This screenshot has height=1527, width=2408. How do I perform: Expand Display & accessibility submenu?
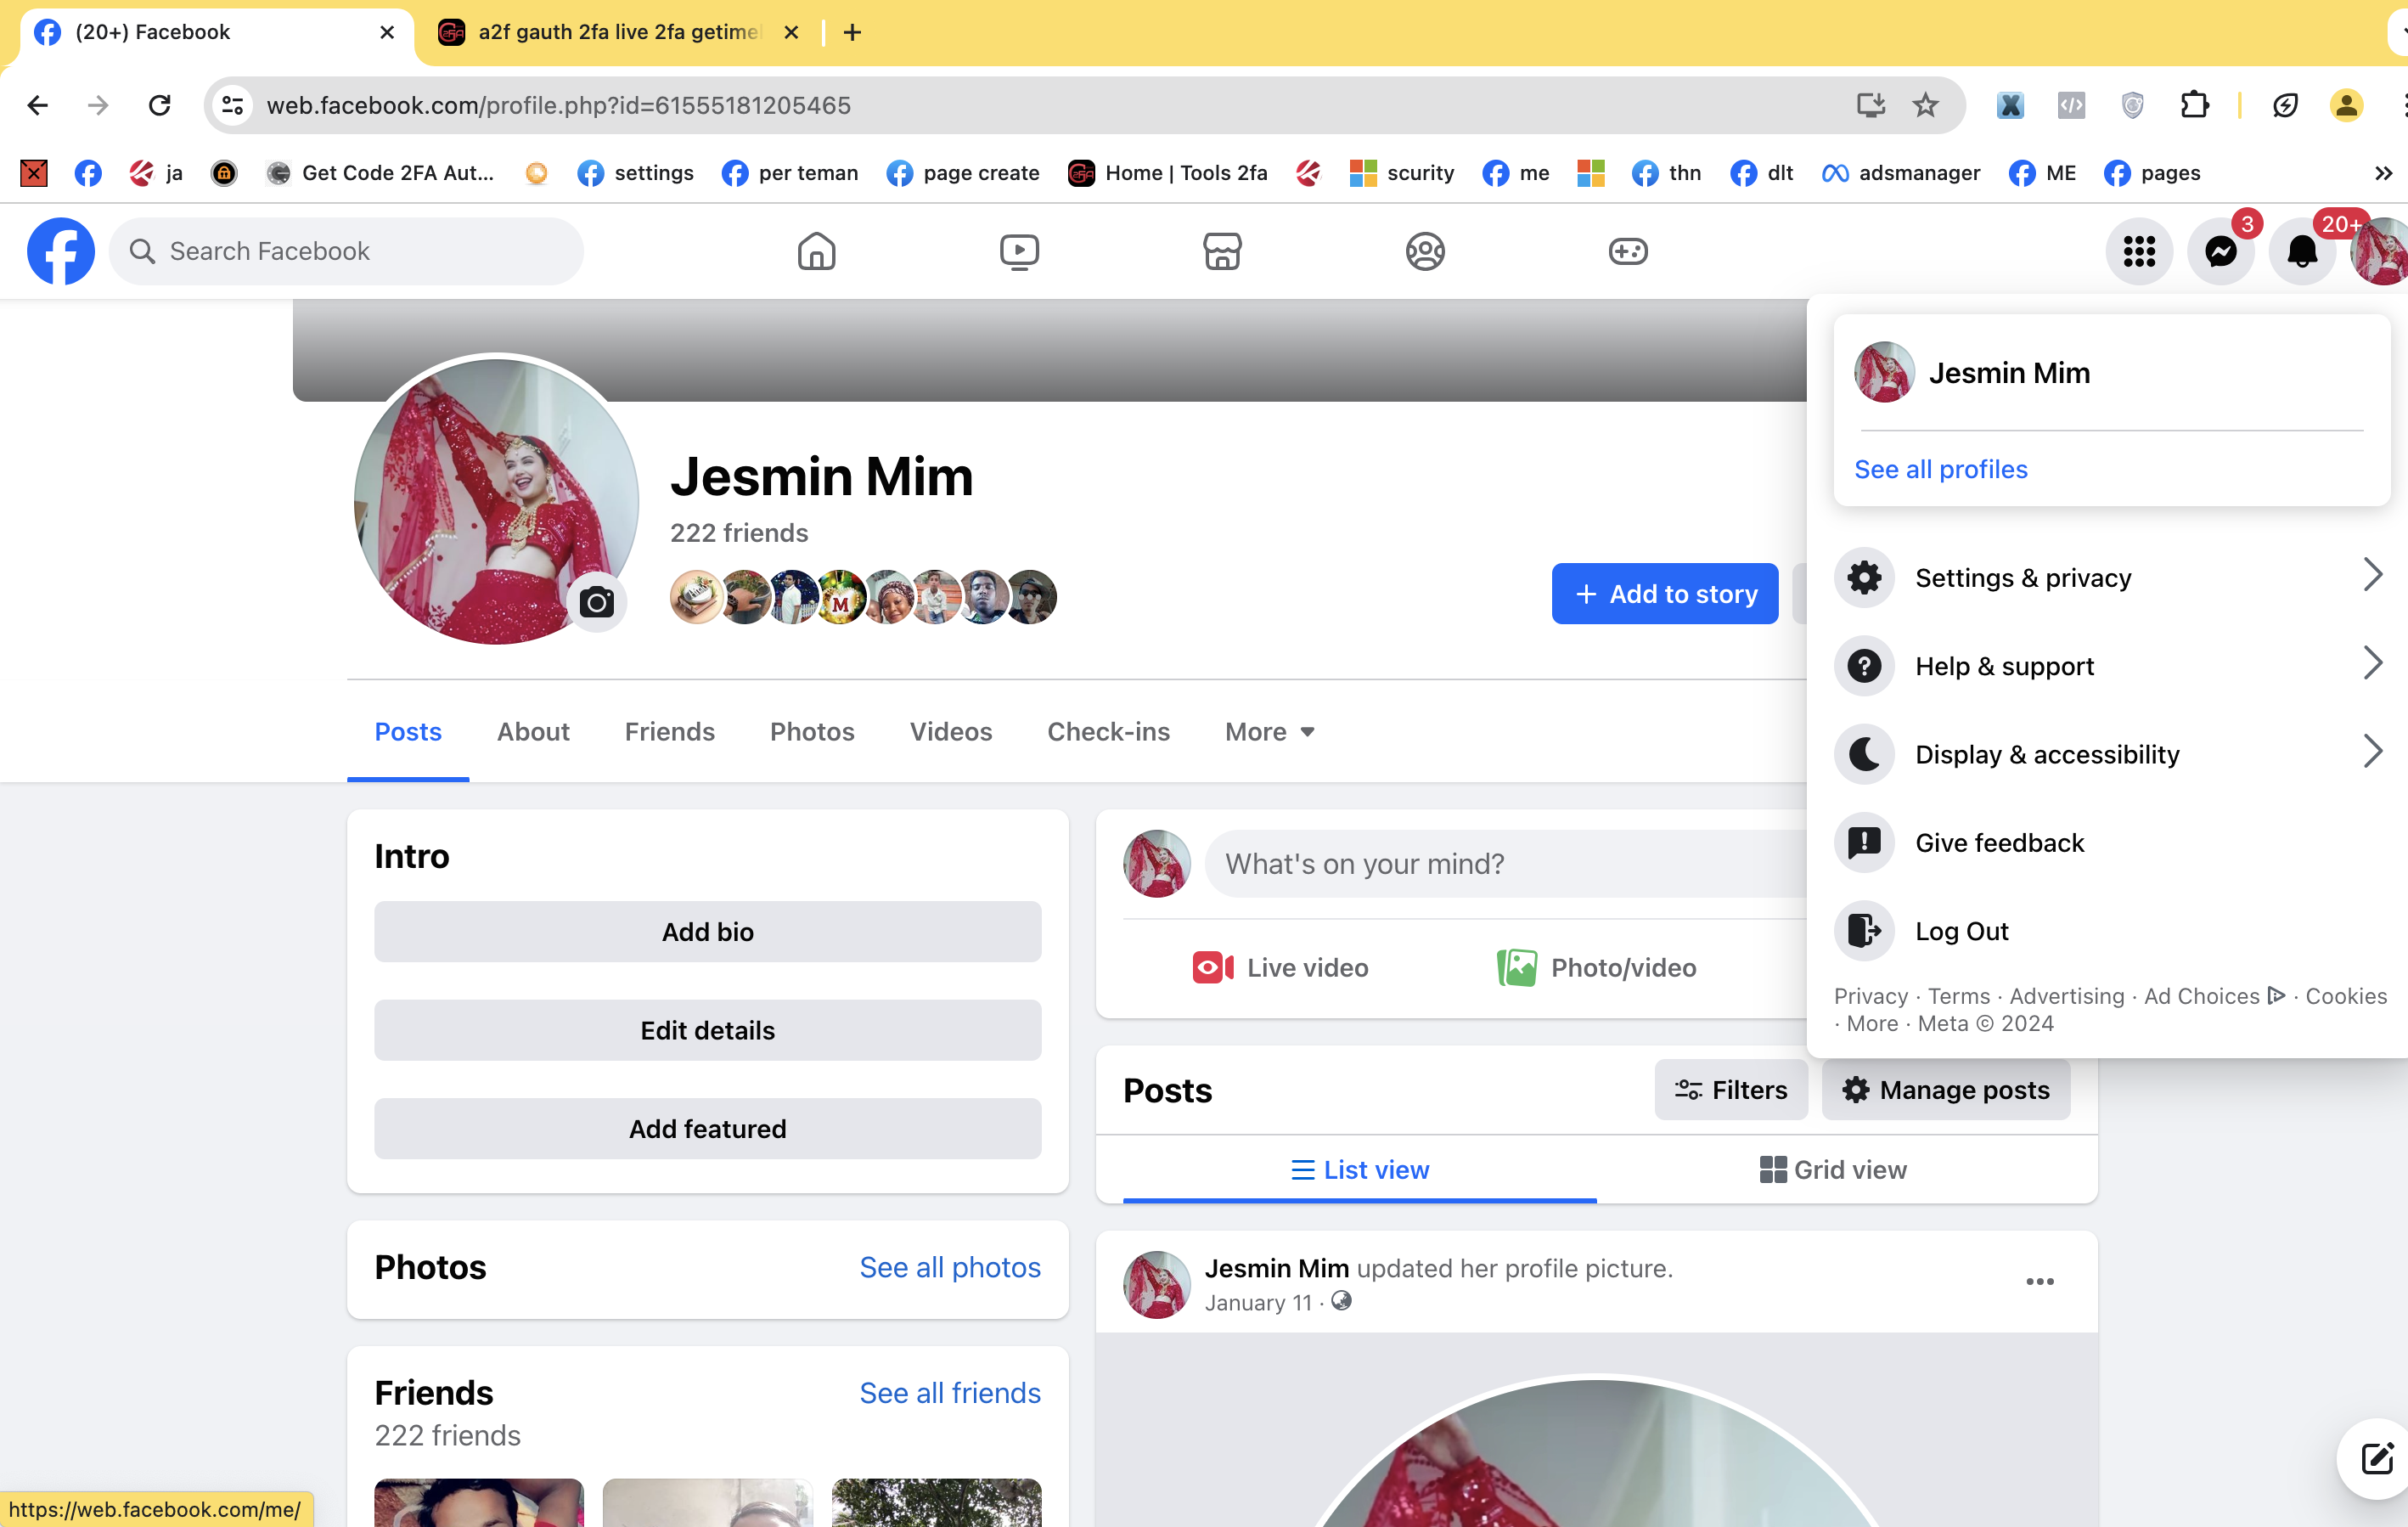2110,754
